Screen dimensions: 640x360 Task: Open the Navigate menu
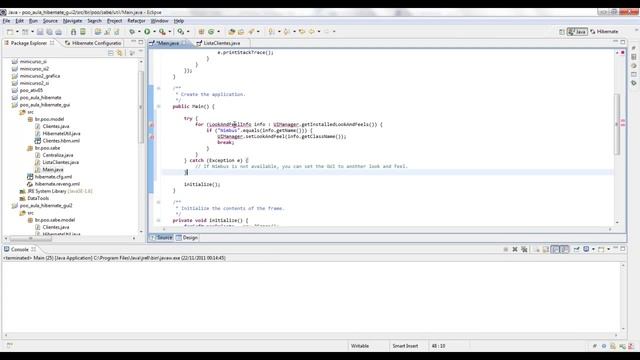[x=72, y=21]
